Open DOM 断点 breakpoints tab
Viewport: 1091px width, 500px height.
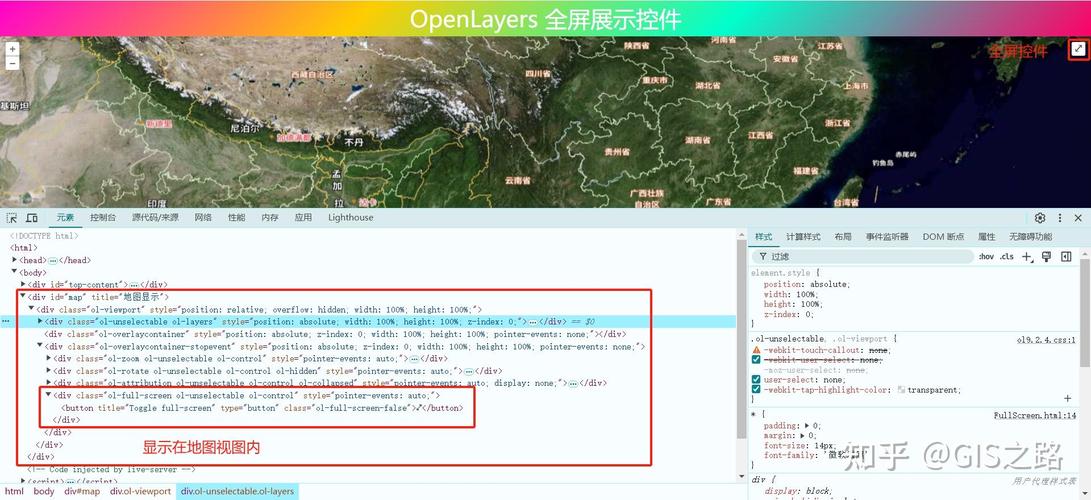coord(943,237)
